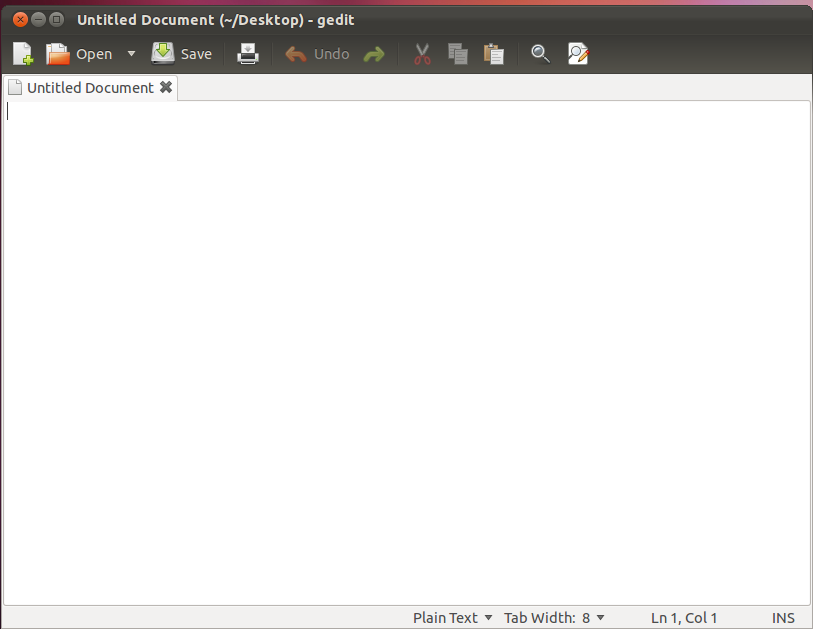Image resolution: width=813 pixels, height=629 pixels.
Task: Open the Plain Text language dropdown
Action: [x=452, y=618]
